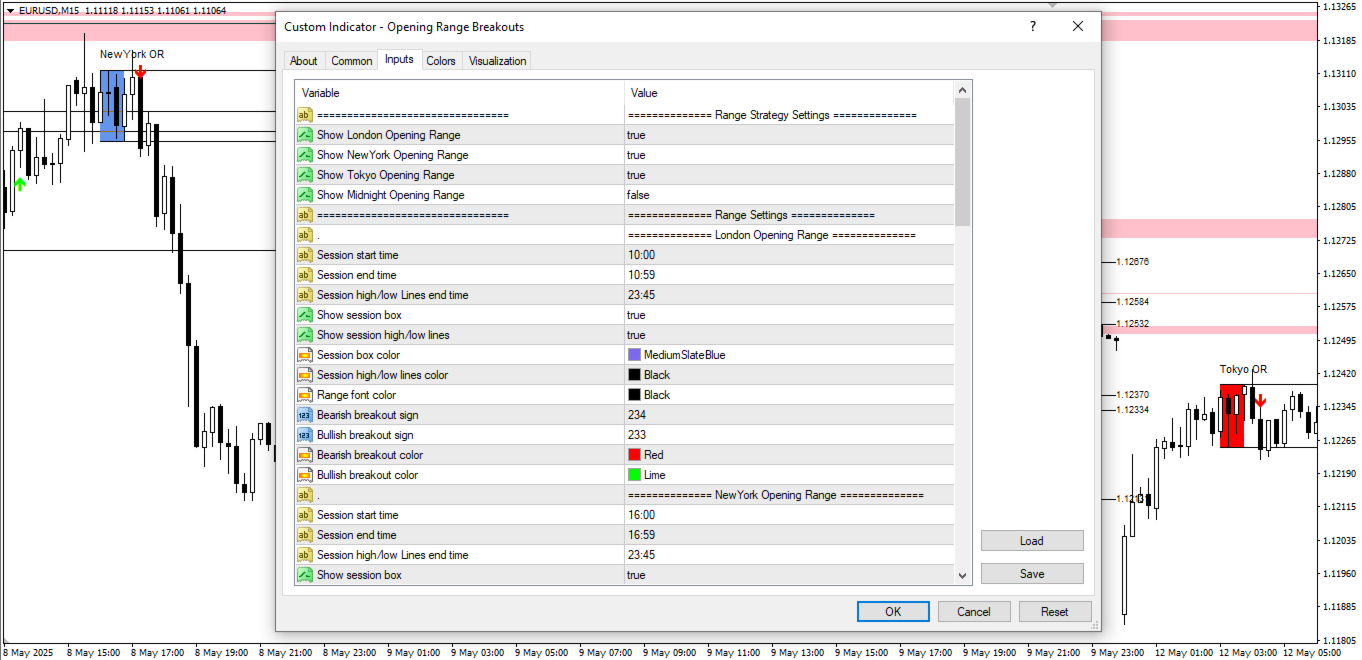Click the icon beside London Show session high/low lines
This screenshot has height=660, width=1362.
pyautogui.click(x=305, y=335)
